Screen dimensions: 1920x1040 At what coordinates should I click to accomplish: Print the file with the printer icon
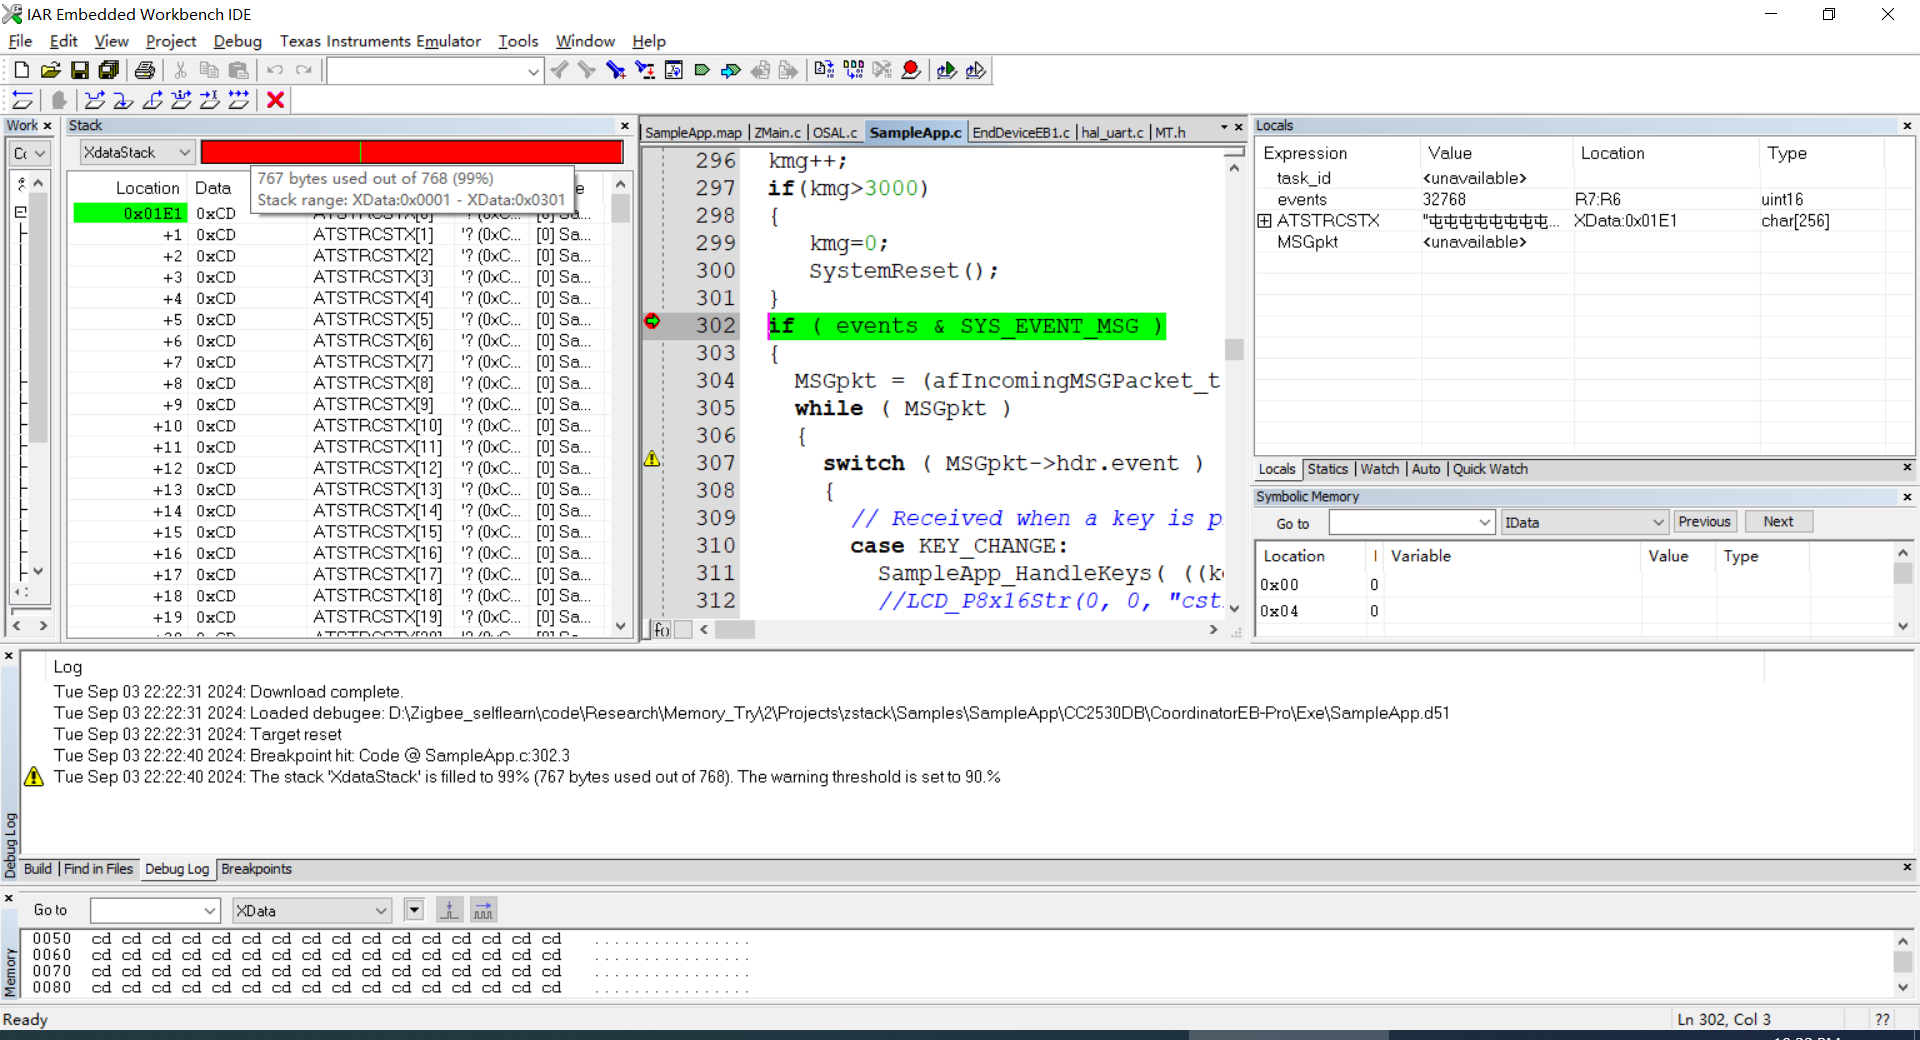pos(145,70)
